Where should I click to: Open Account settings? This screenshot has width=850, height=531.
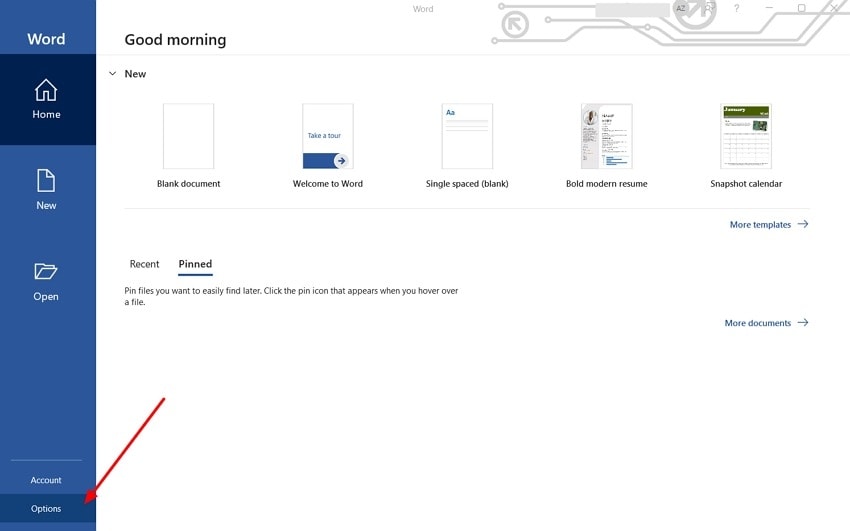pyautogui.click(x=47, y=480)
